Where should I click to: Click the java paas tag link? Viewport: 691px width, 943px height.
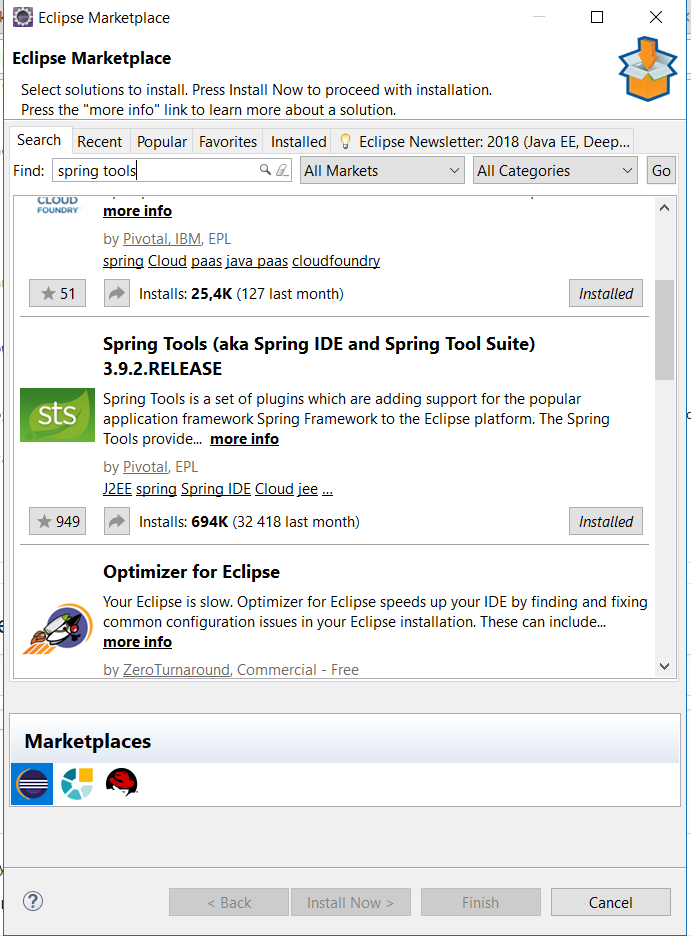[x=257, y=261]
